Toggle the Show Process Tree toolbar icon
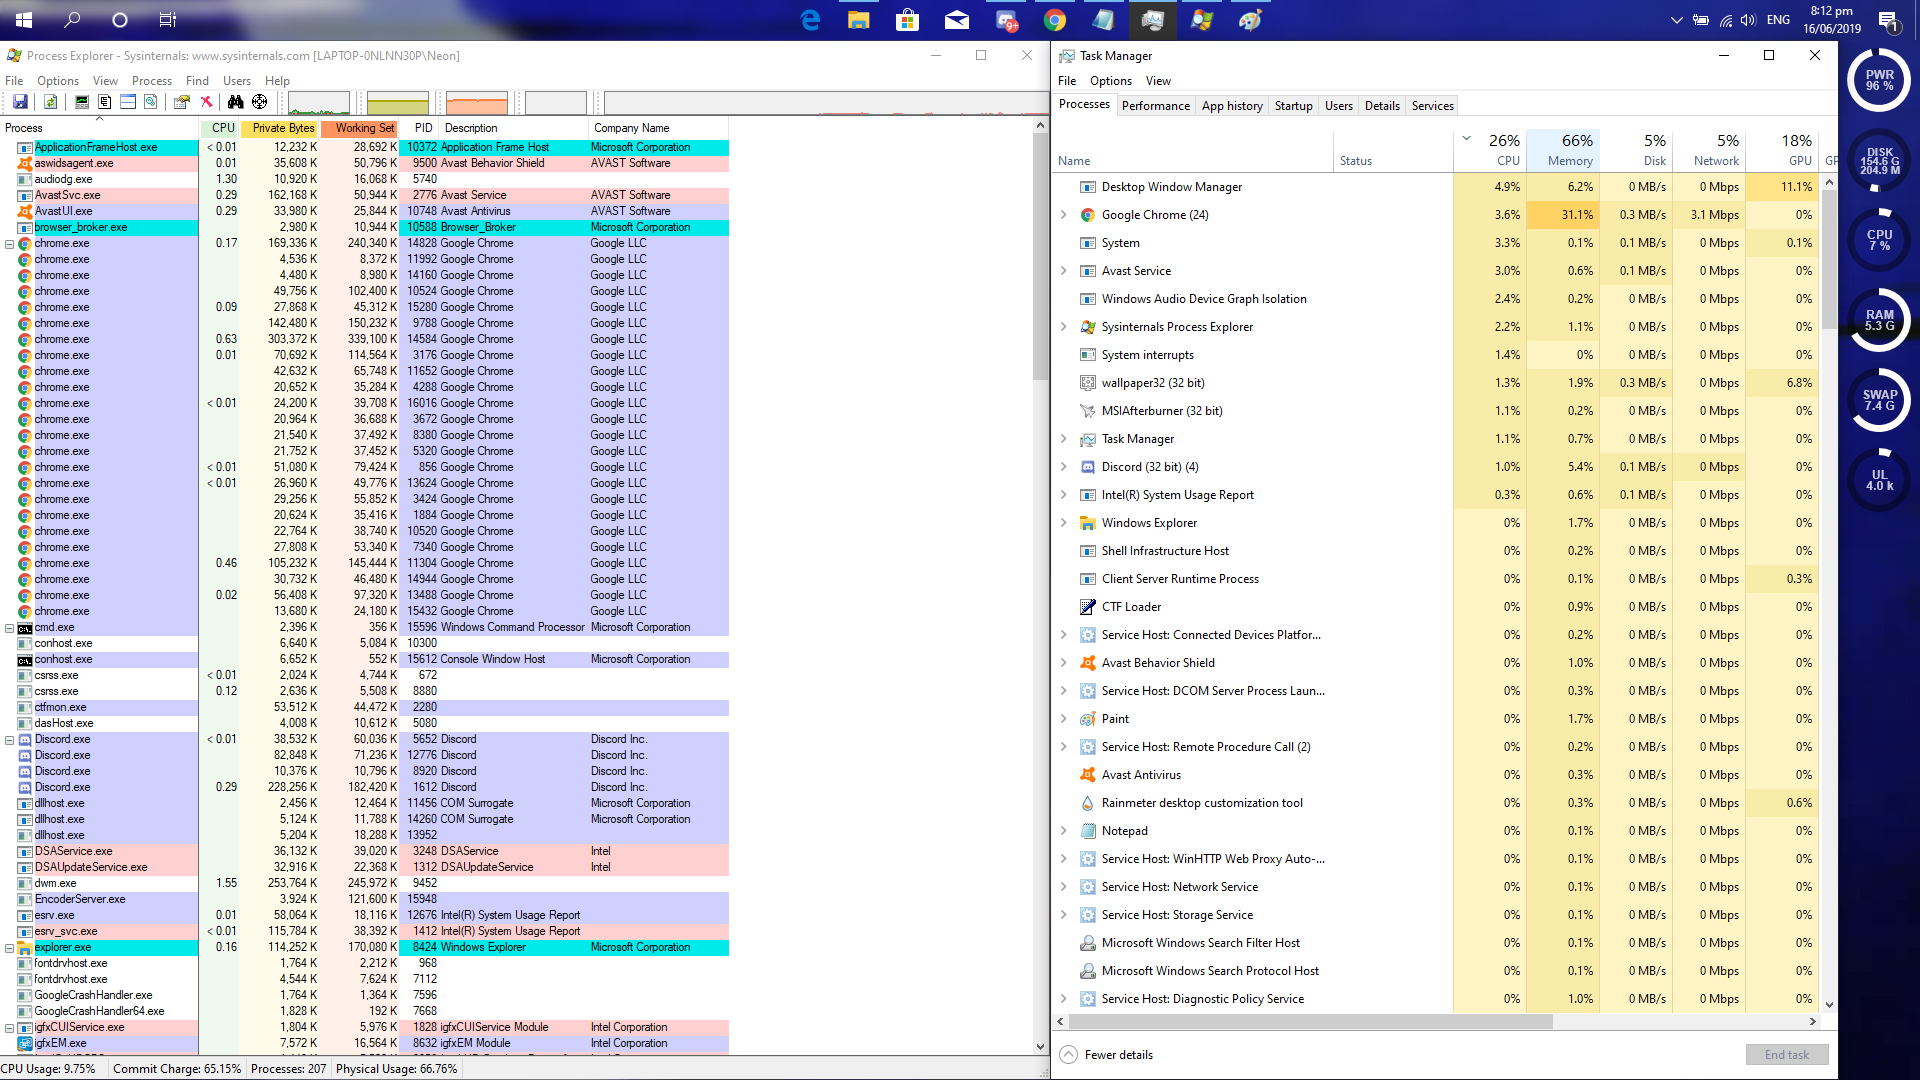 click(105, 102)
